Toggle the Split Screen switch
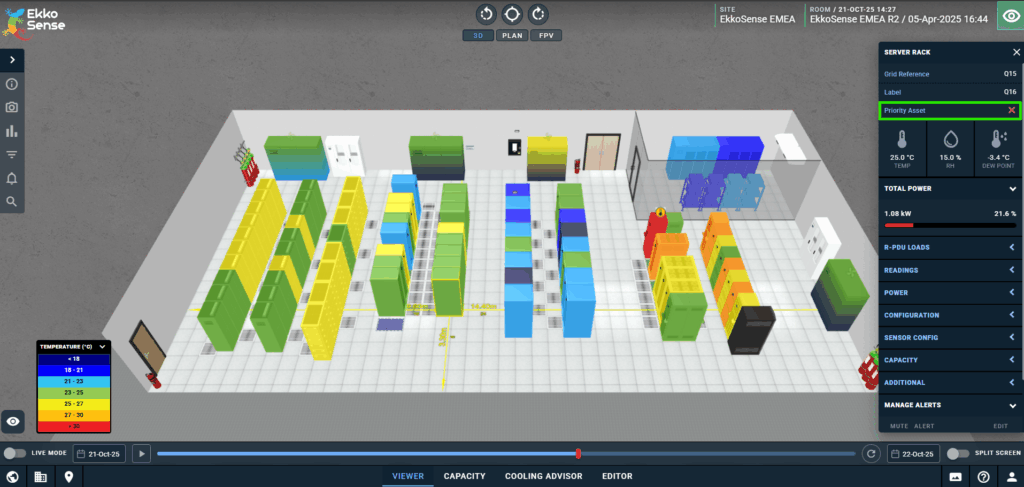The height and width of the screenshot is (487, 1024). pos(958,453)
